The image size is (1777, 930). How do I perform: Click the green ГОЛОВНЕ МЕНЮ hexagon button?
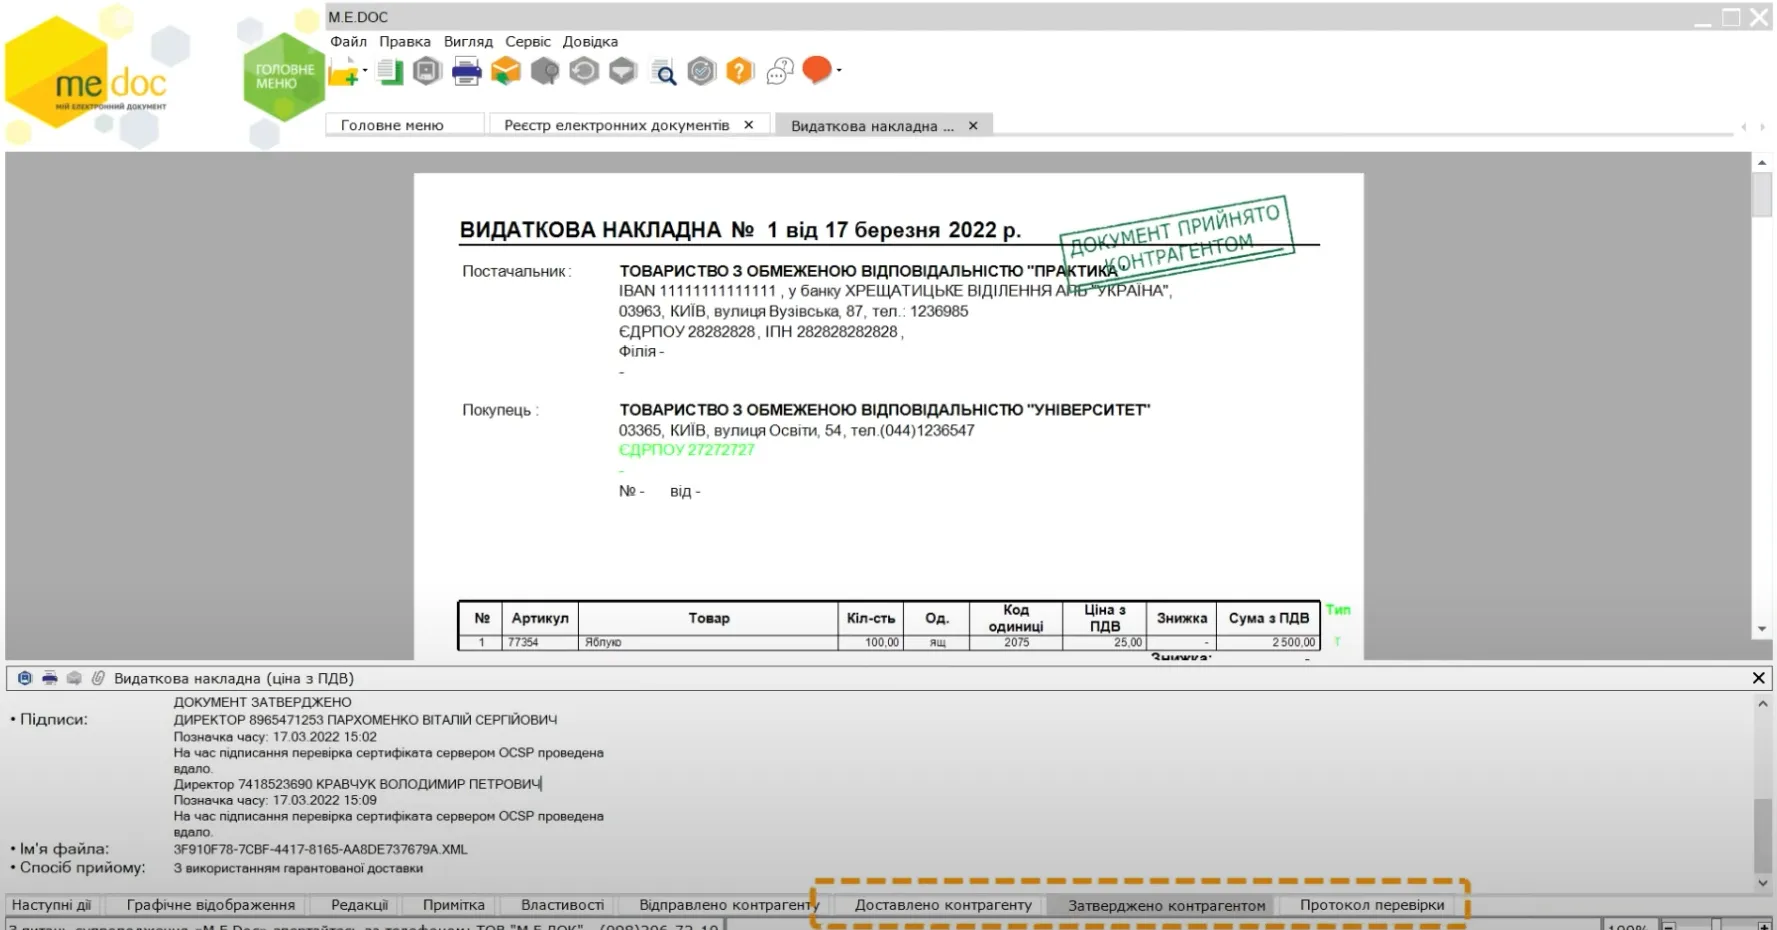pos(284,77)
